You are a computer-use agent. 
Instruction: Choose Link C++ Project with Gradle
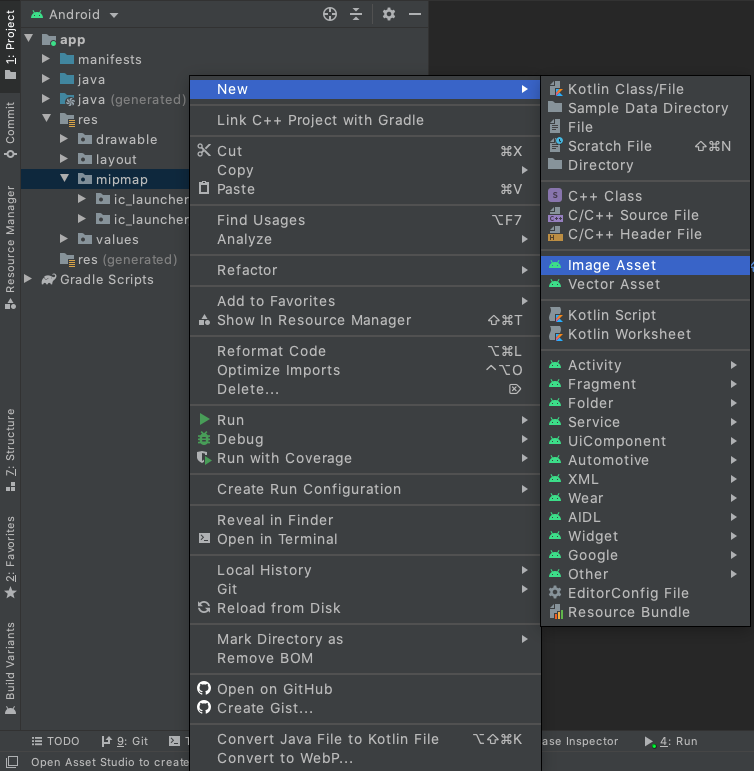point(365,120)
